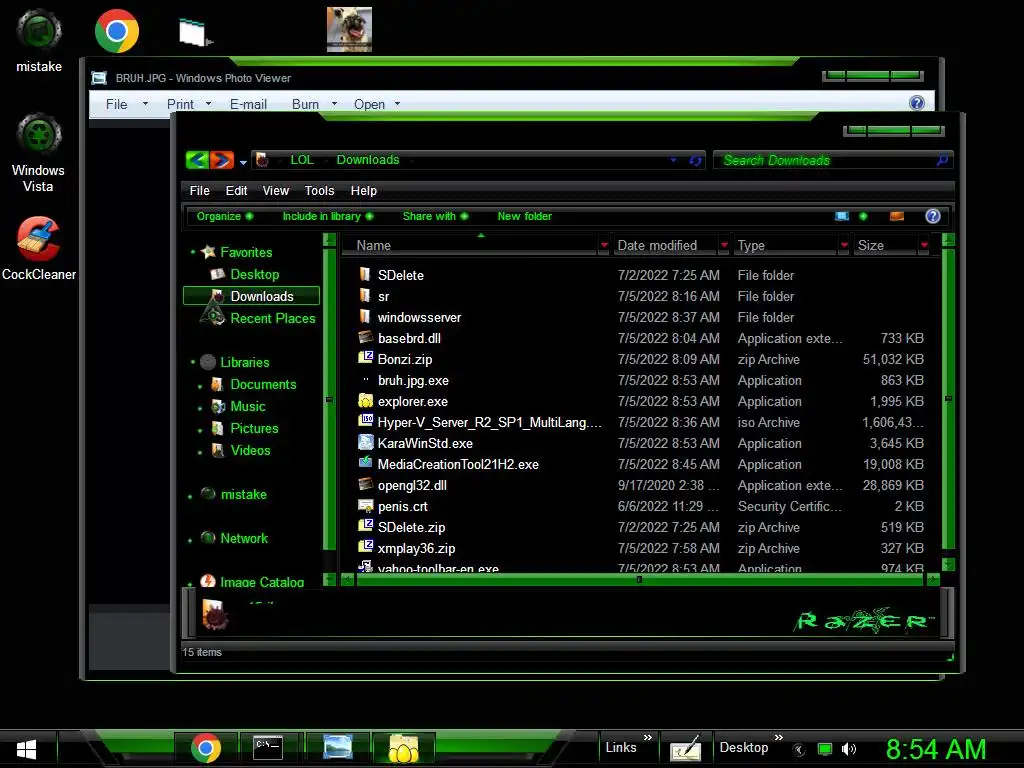Select Recent Places in navigation pane
The image size is (1024, 768).
273,318
